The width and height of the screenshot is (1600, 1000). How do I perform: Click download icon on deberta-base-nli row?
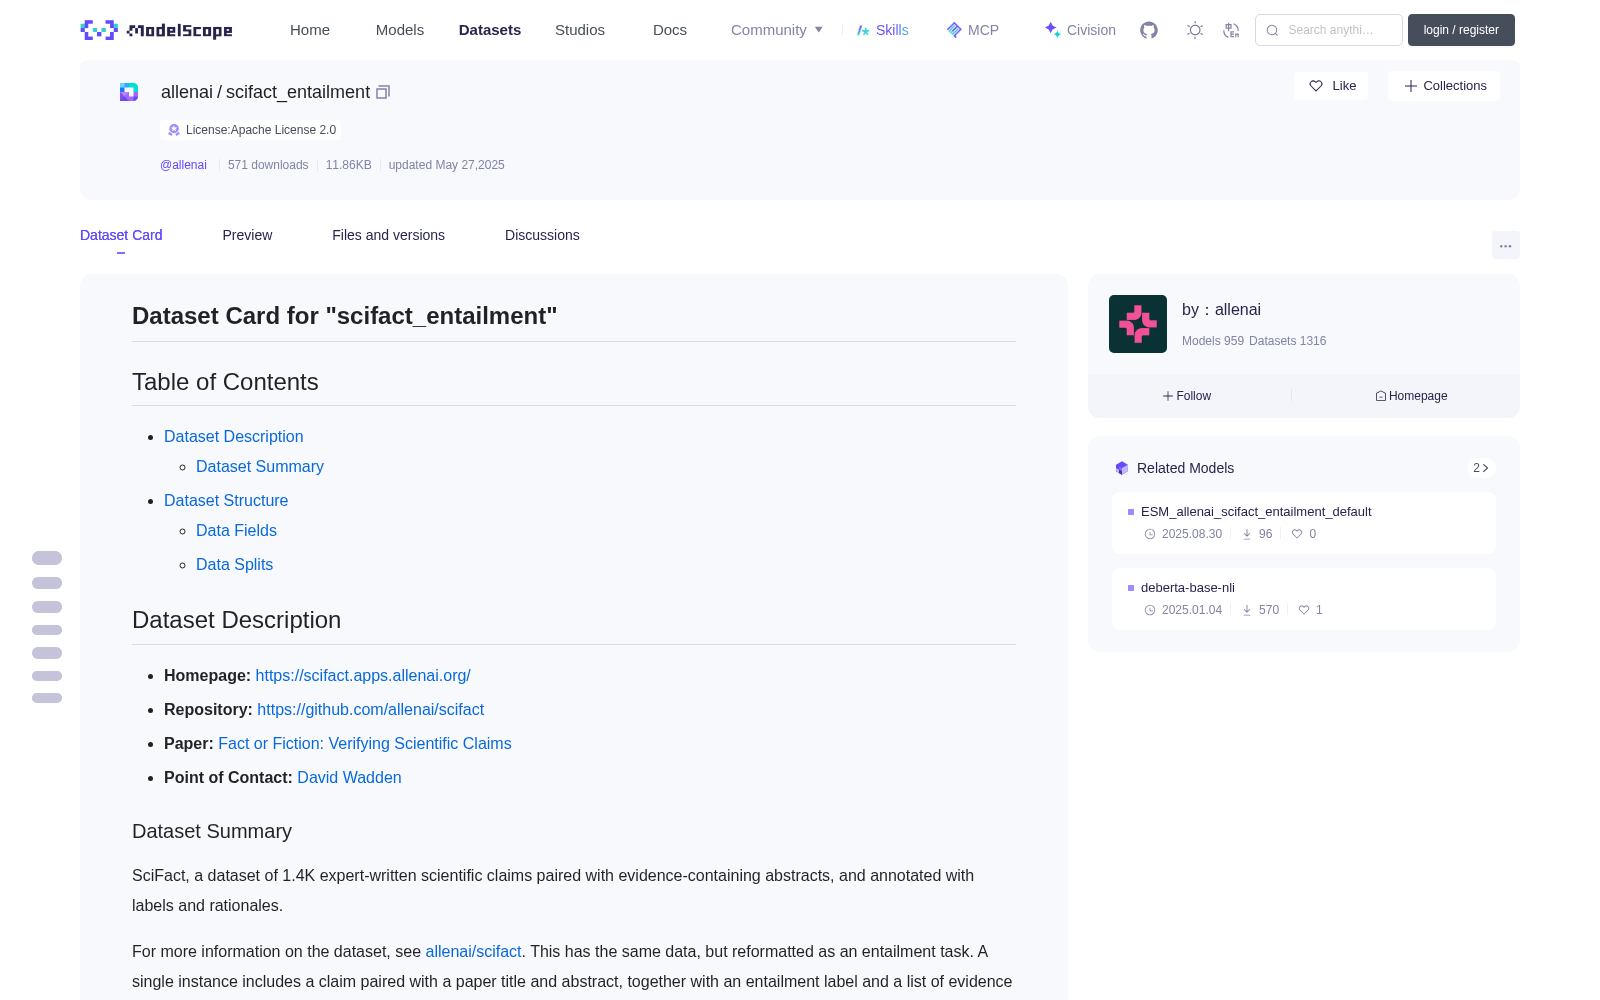pos(1247,610)
